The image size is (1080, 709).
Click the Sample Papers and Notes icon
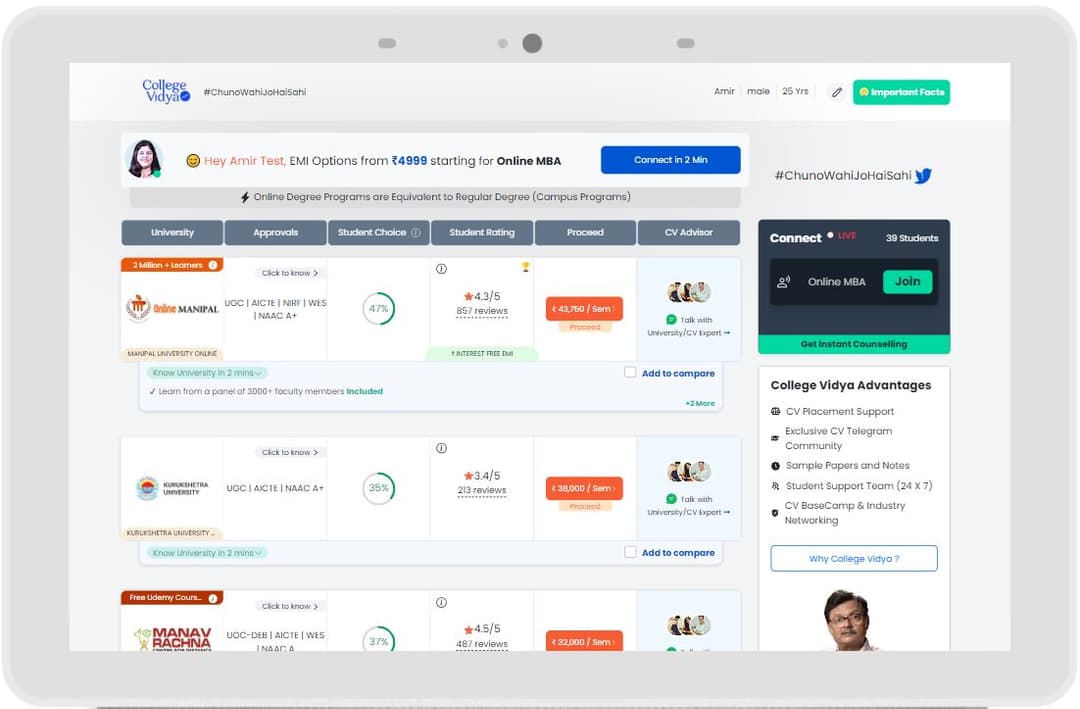pyautogui.click(x=776, y=466)
